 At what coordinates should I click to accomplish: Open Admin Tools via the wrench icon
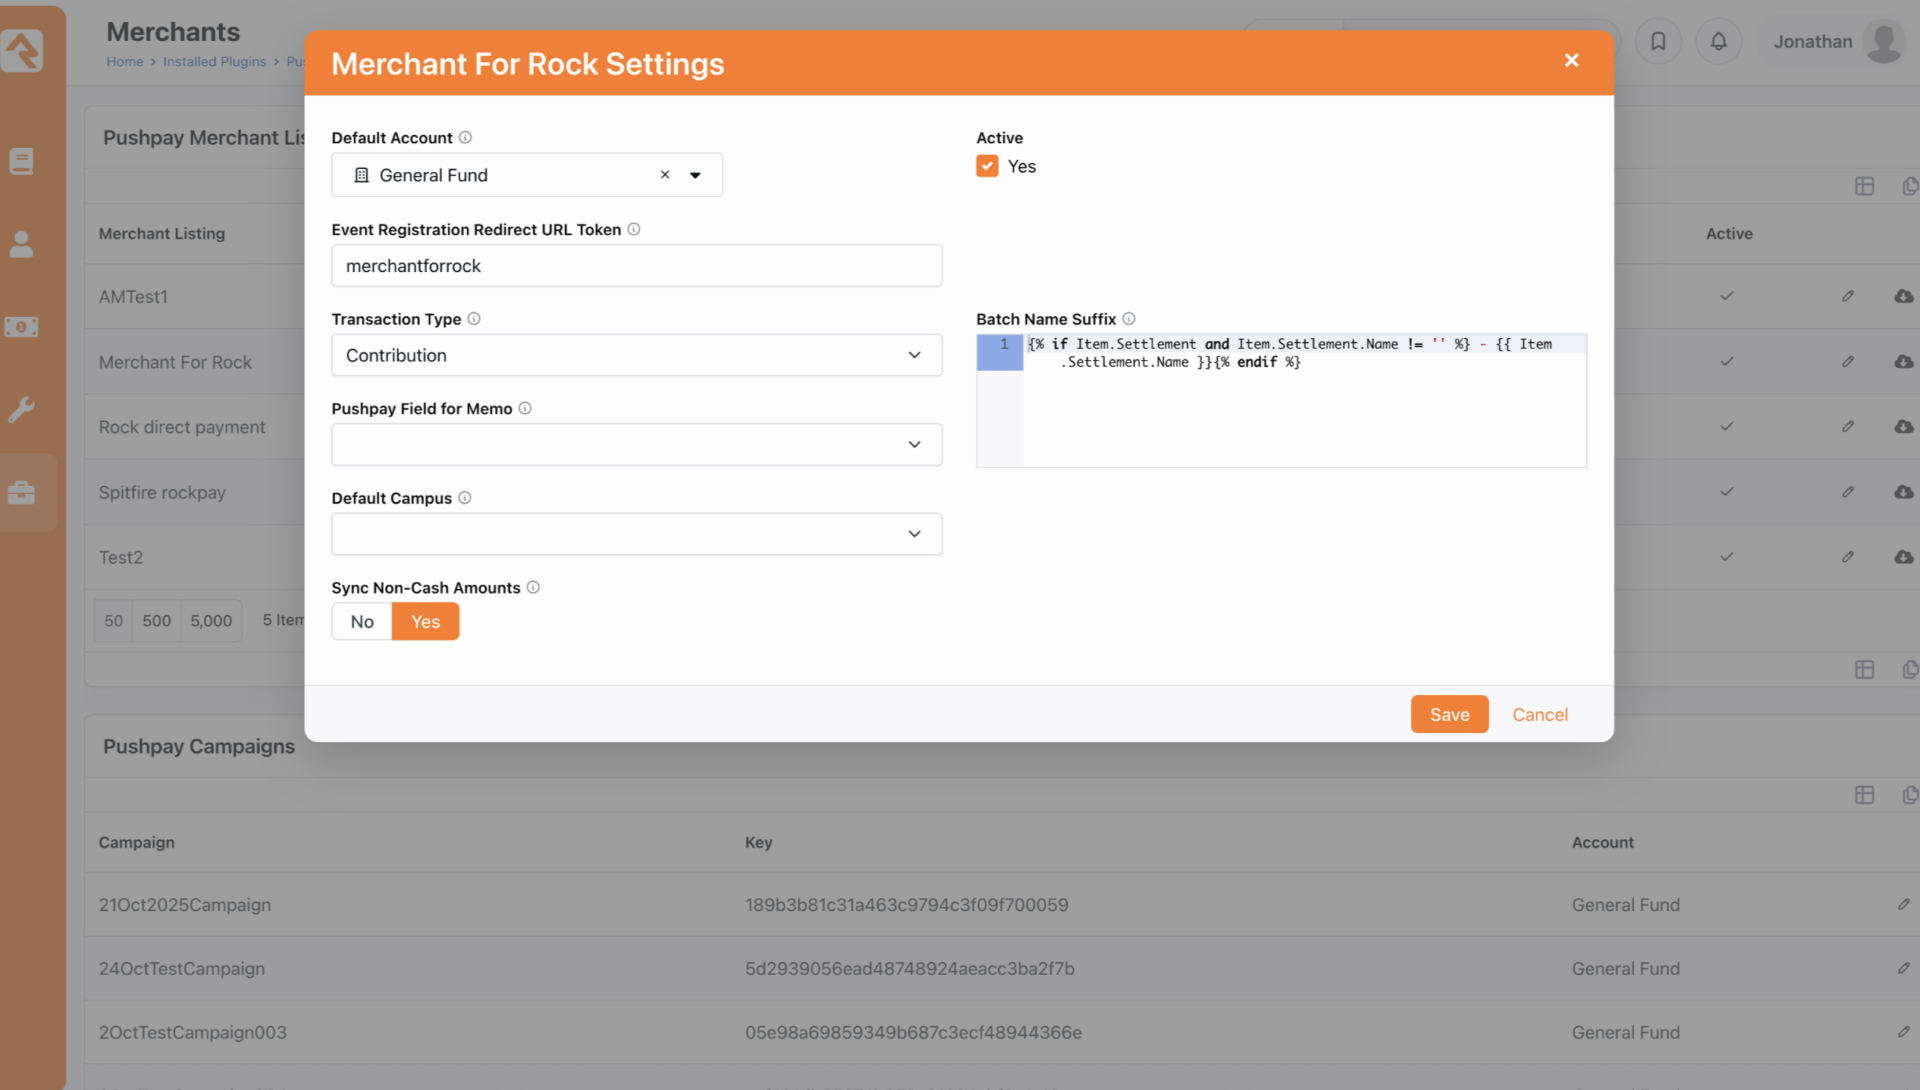[x=22, y=409]
